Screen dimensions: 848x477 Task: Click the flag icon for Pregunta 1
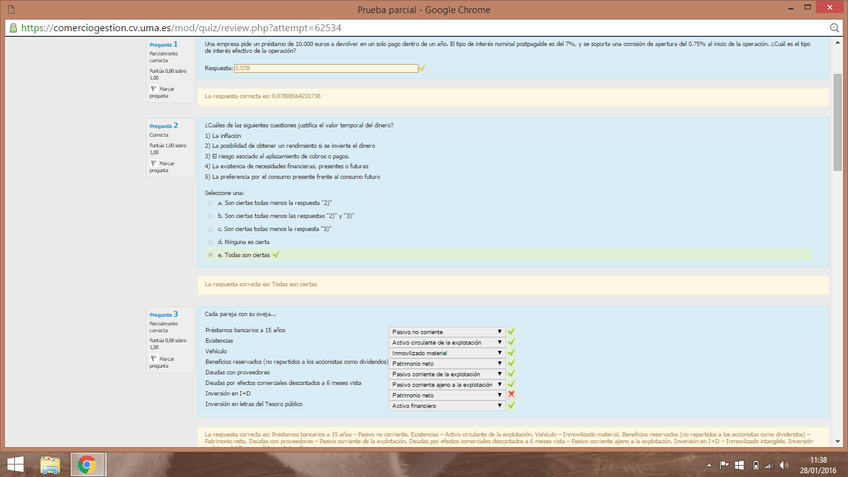click(153, 90)
